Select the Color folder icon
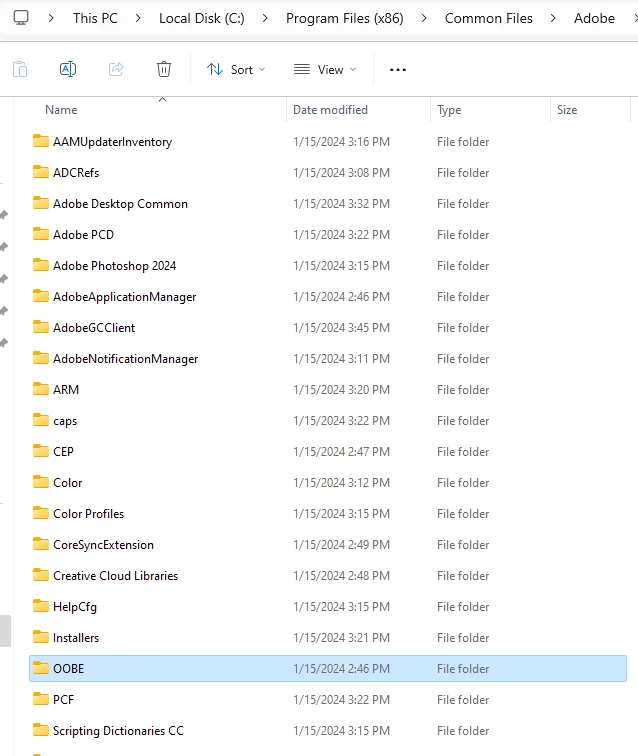Viewport: 638px width, 756px height. click(41, 482)
